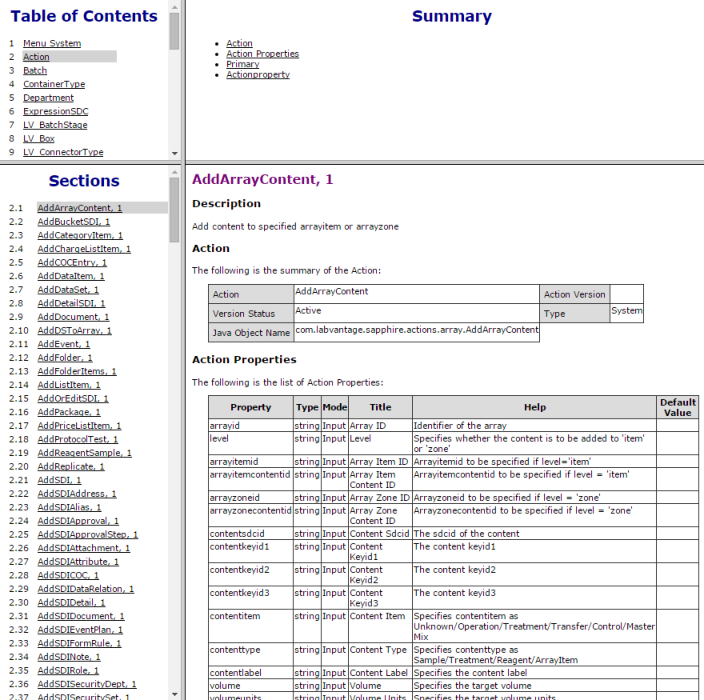Open Department contents link
The width and height of the screenshot is (704, 700).
[48, 98]
